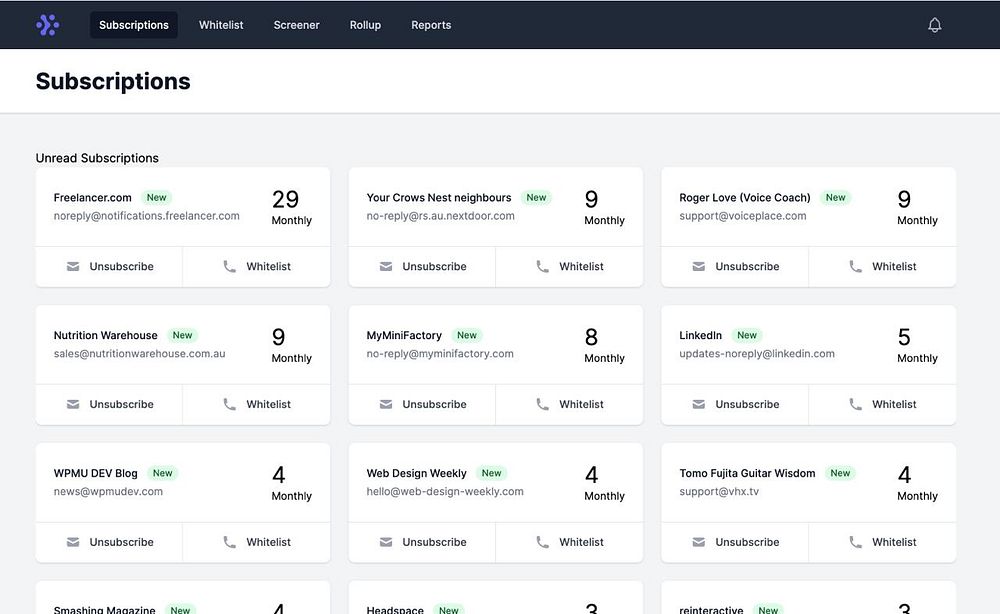Image resolution: width=1000 pixels, height=614 pixels.
Task: View the Reports tab
Action: click(x=431, y=25)
